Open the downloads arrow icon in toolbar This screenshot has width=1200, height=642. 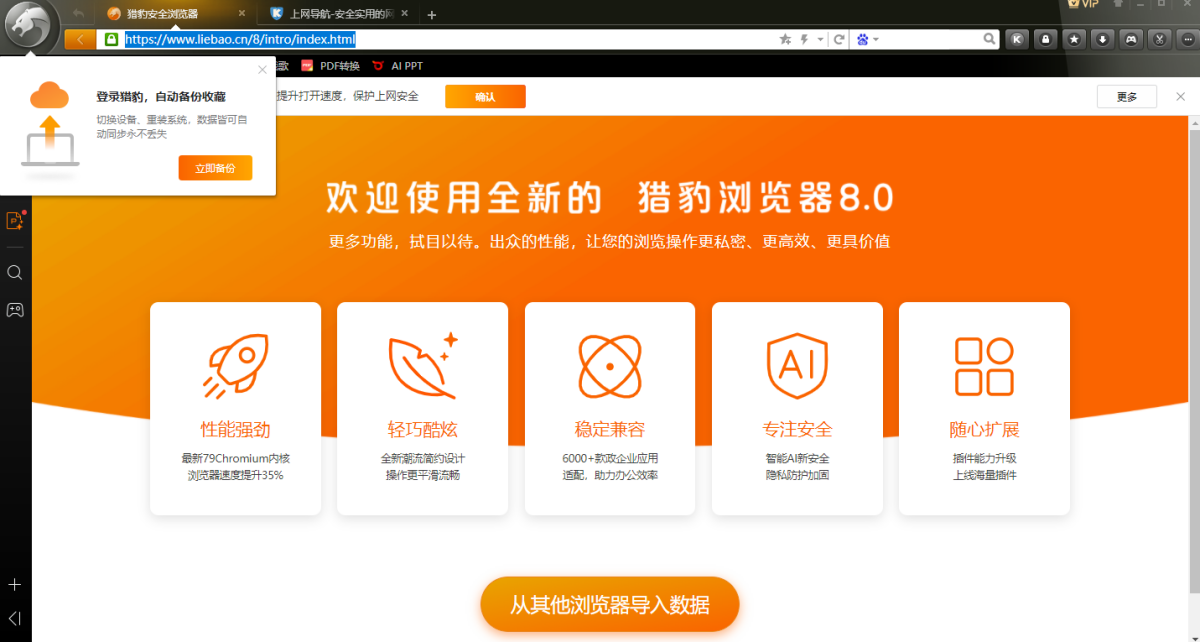[x=1102, y=40]
